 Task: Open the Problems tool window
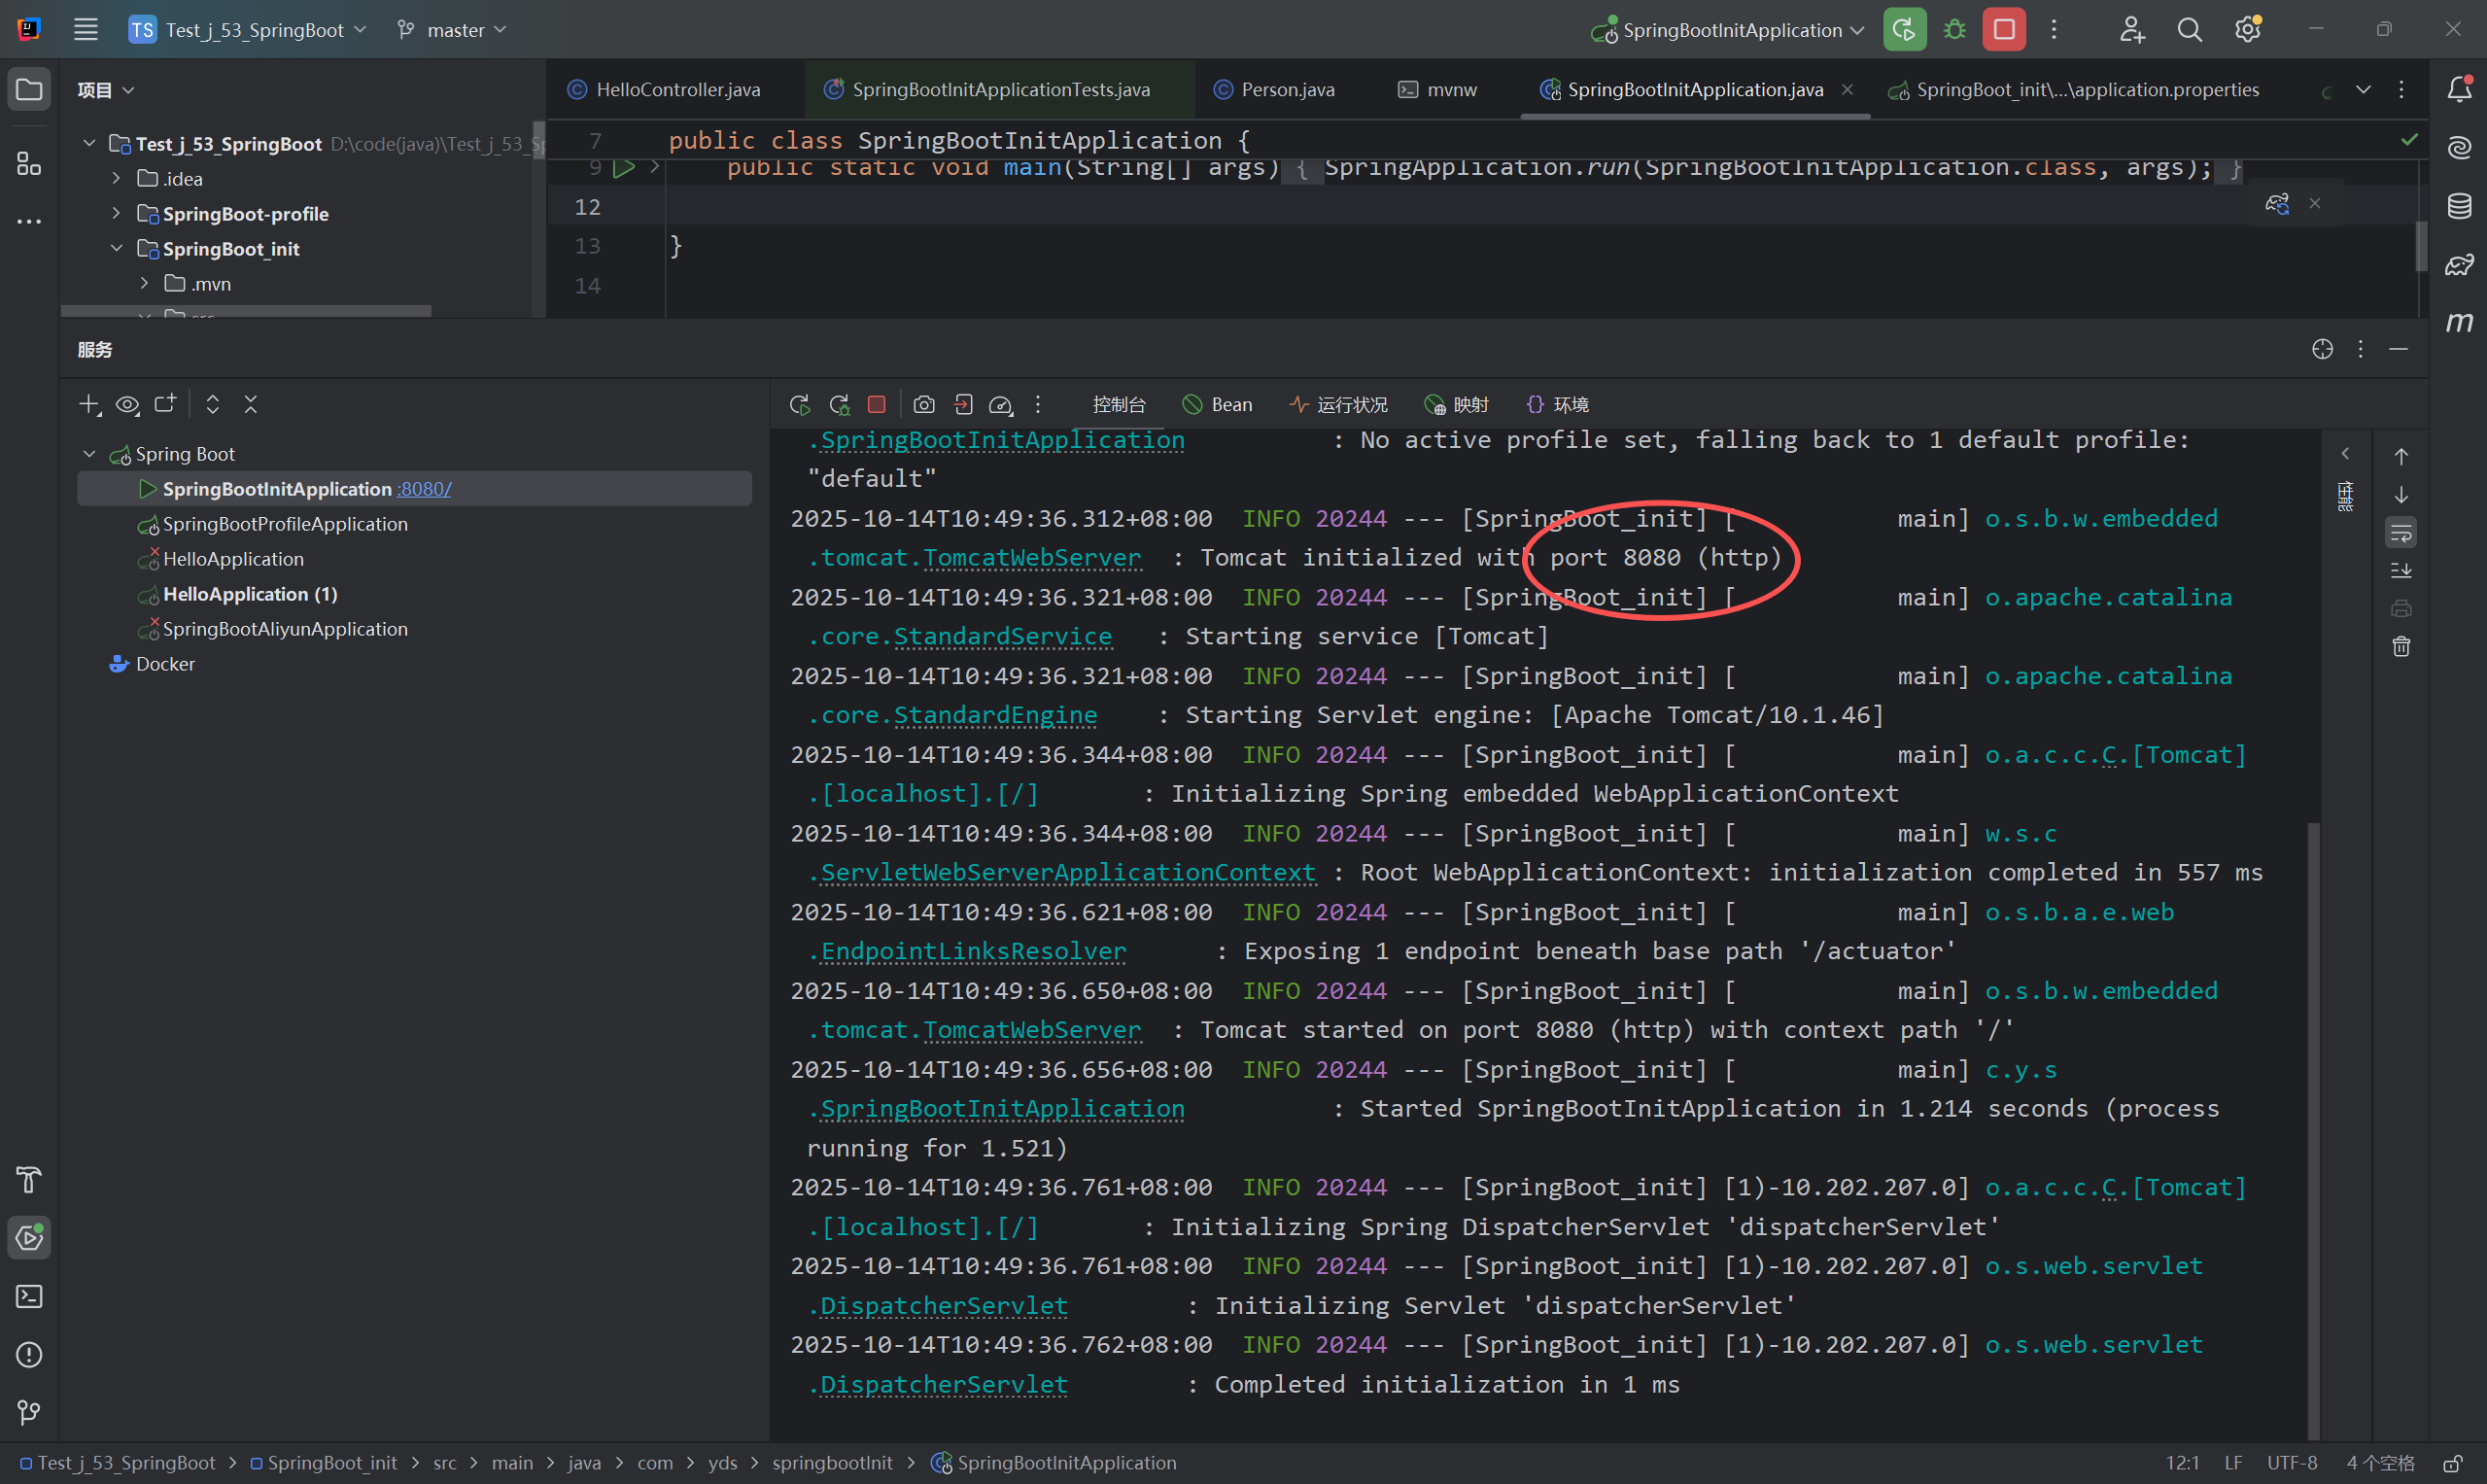[28, 1355]
